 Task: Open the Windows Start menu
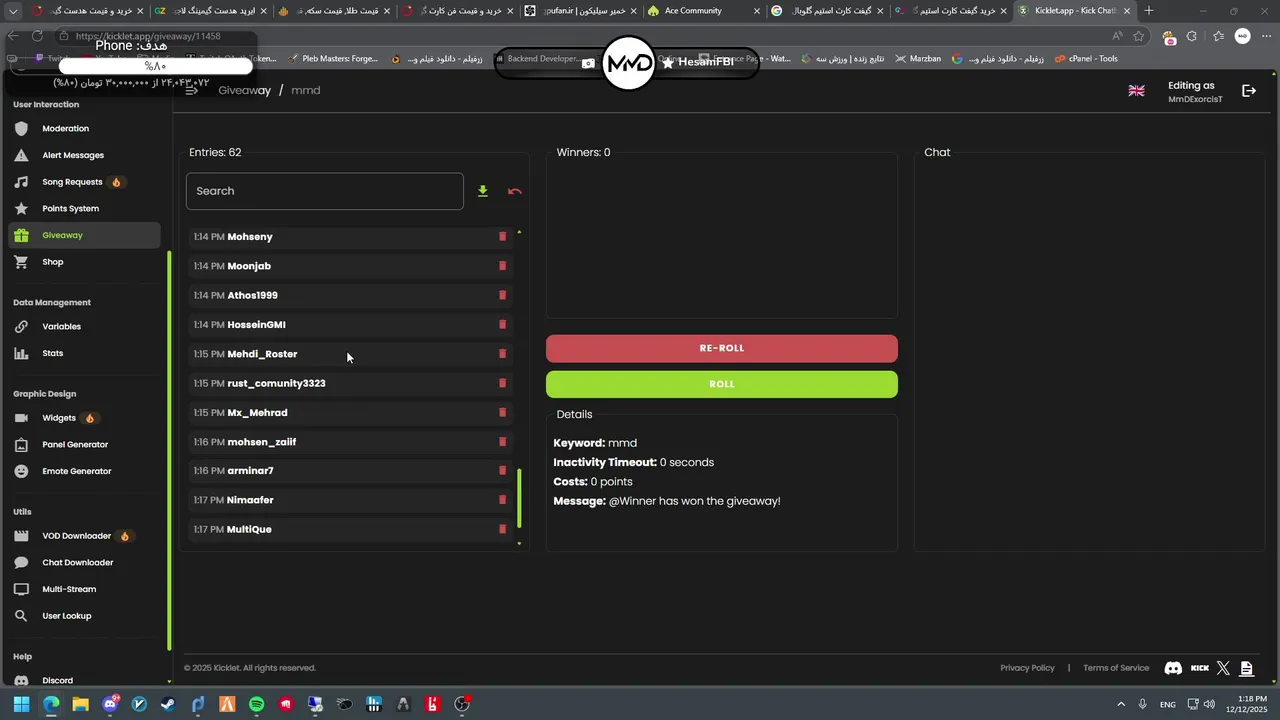click(x=21, y=704)
